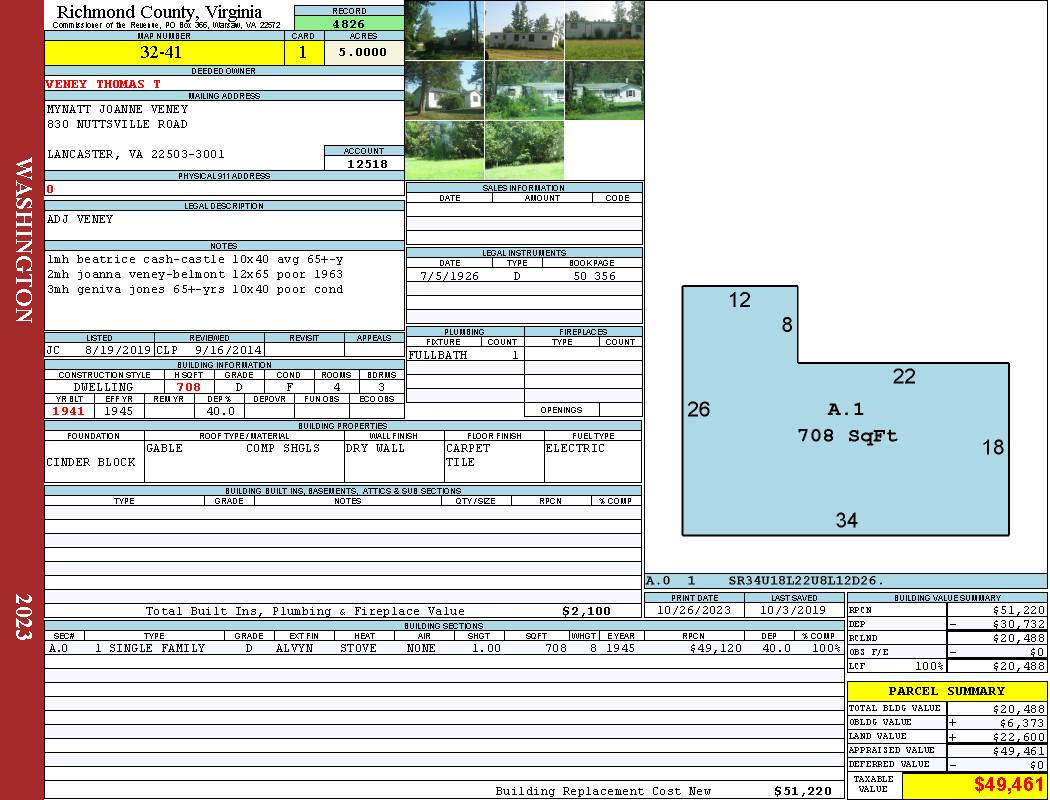
Task: Select the yellow map number 32-41 field
Action: pyautogui.click(x=164, y=53)
